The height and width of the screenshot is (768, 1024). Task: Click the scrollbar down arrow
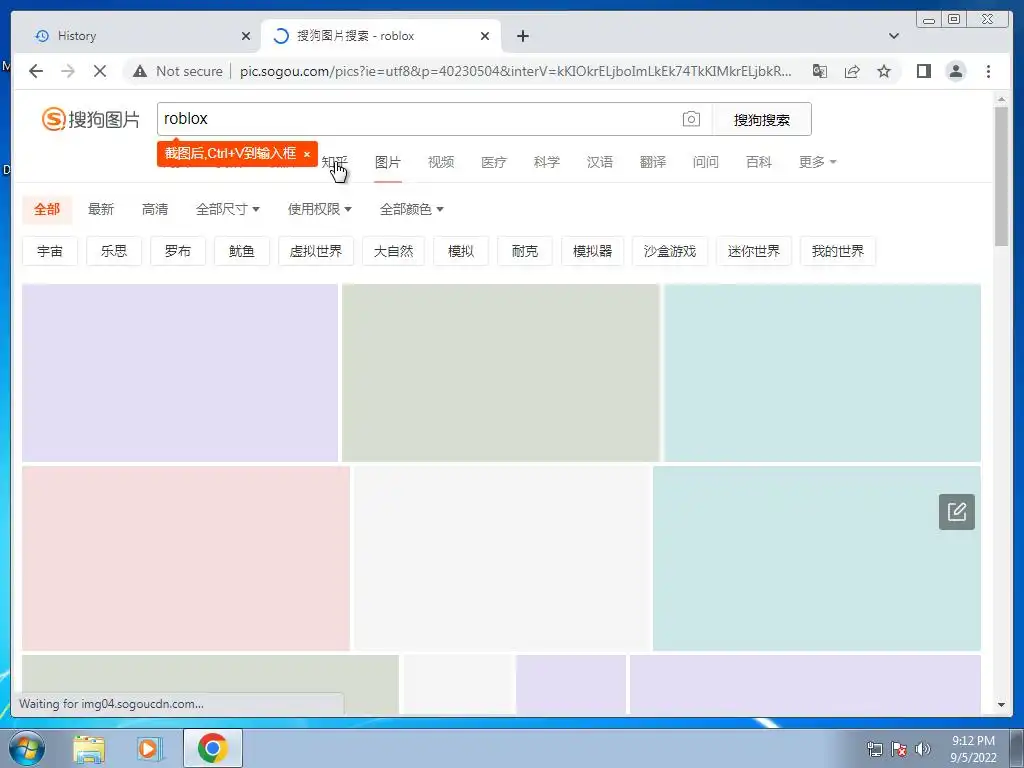[1001, 705]
